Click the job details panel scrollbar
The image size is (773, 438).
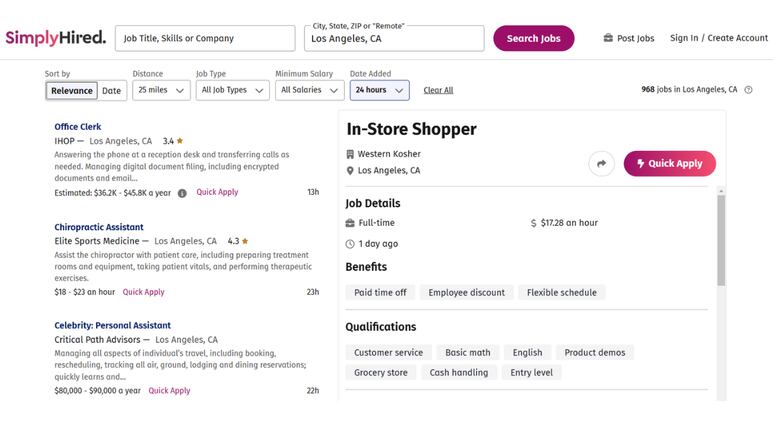point(721,241)
